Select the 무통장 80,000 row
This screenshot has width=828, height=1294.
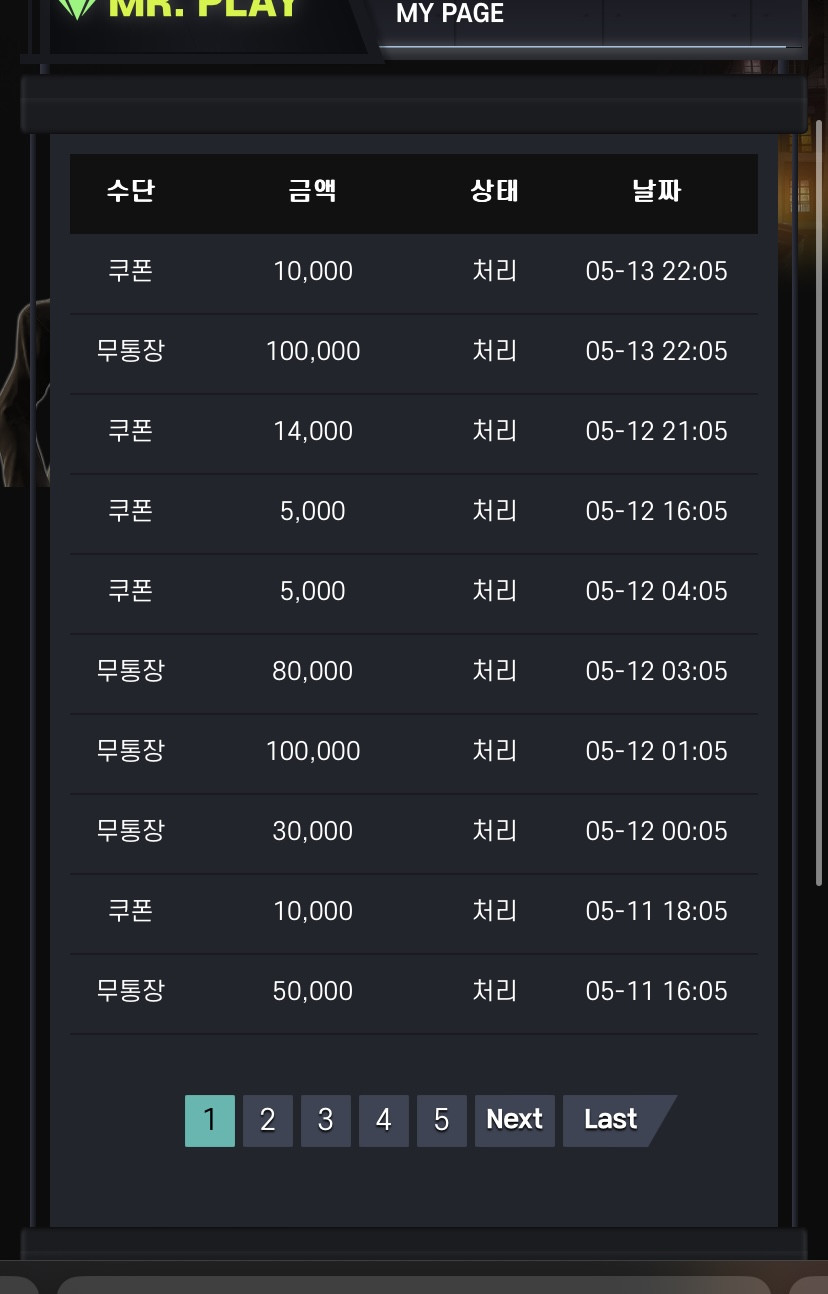pos(413,672)
